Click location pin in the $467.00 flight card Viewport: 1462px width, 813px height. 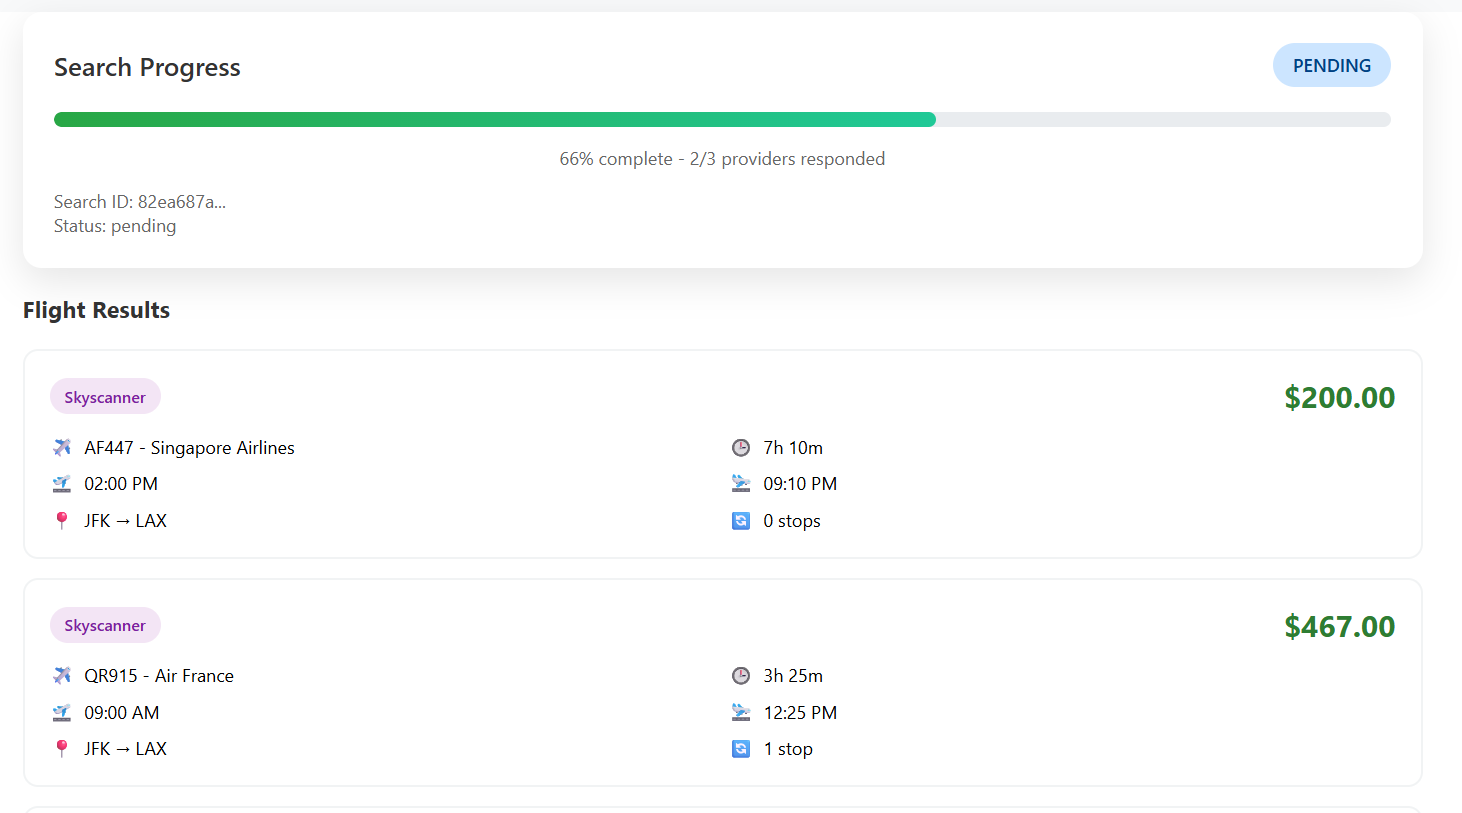[x=62, y=748]
